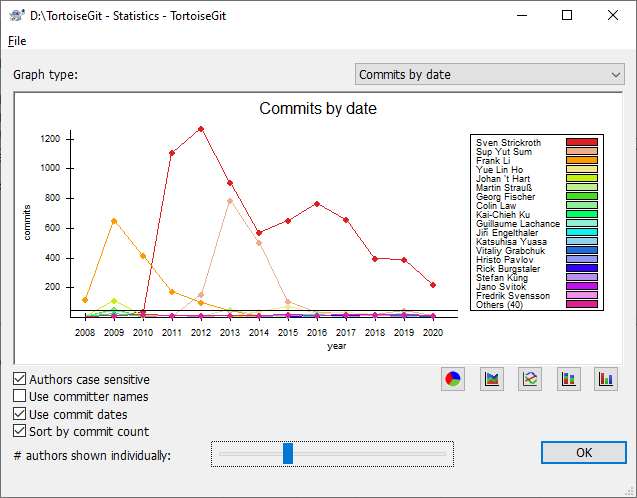
Task: Open the File menu
Action: 17,41
